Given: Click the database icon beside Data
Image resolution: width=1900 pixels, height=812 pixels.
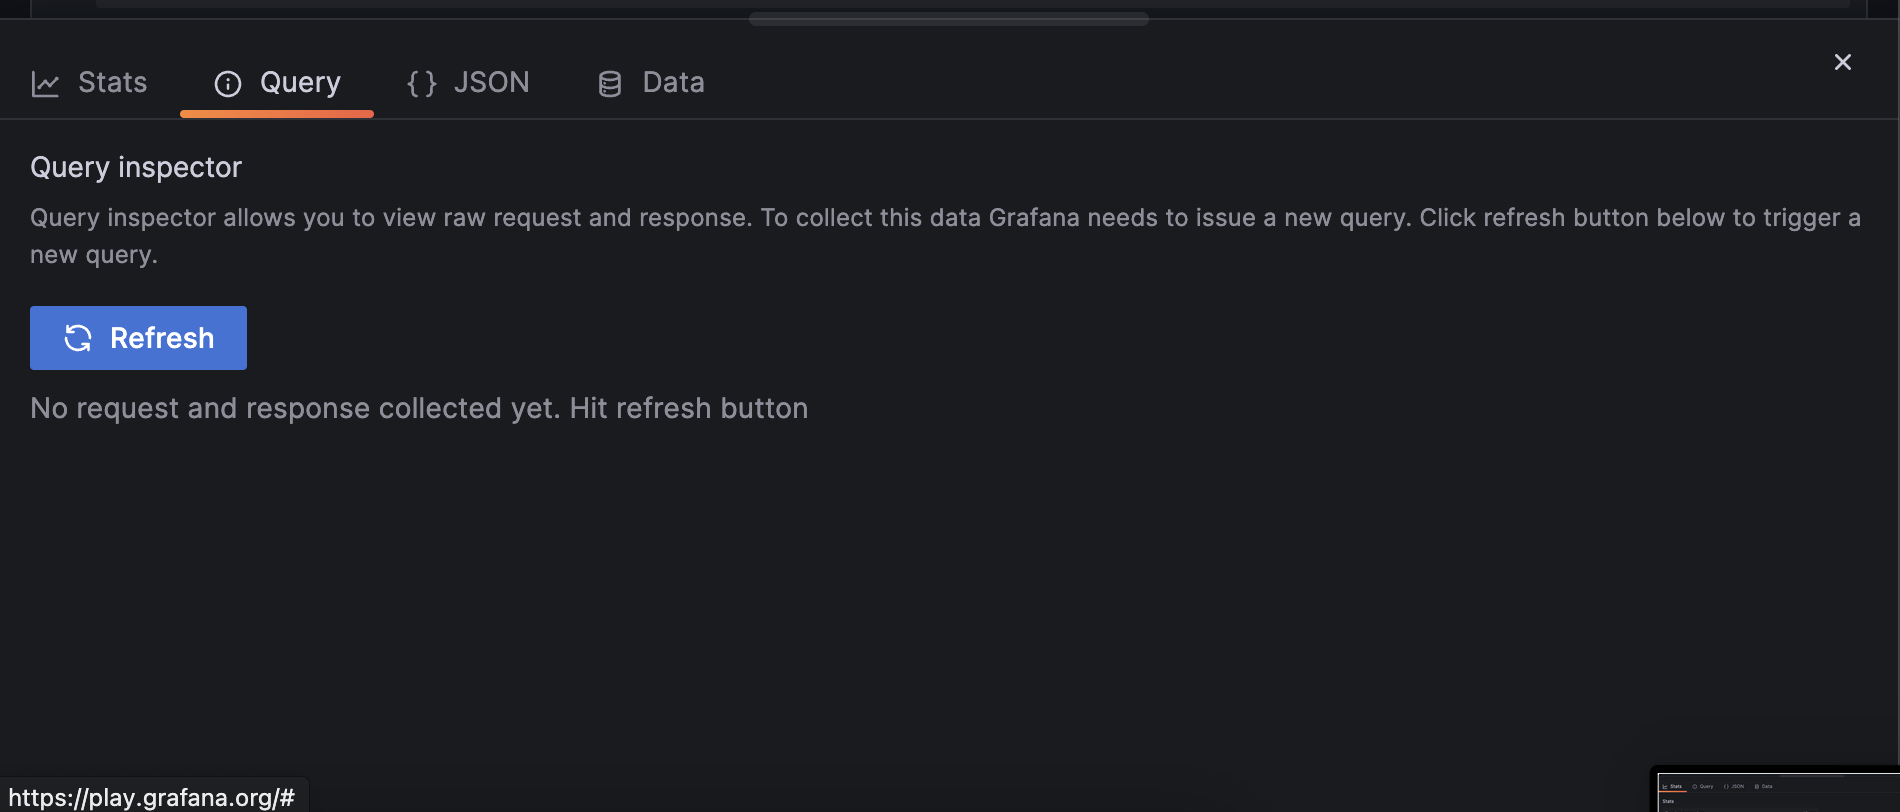Looking at the screenshot, I should (609, 84).
